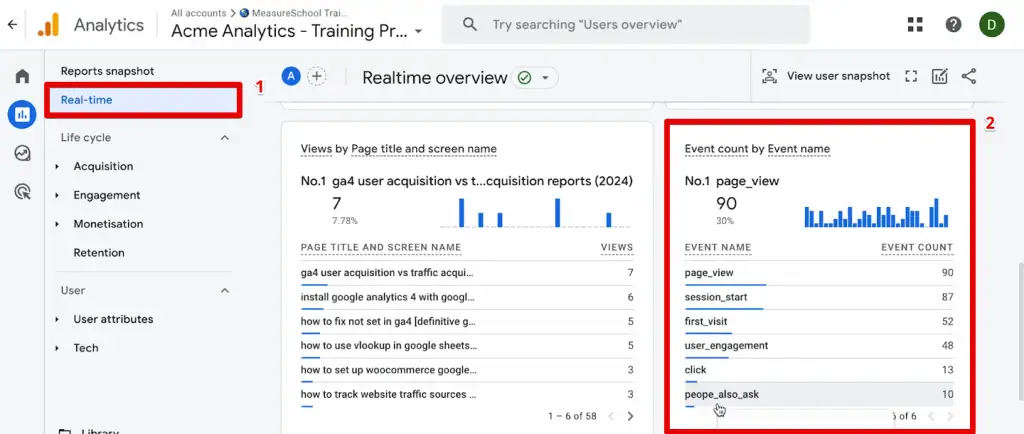The height and width of the screenshot is (434, 1024).
Task: Click 'how to track website traffic sources' row
Action: click(x=466, y=394)
